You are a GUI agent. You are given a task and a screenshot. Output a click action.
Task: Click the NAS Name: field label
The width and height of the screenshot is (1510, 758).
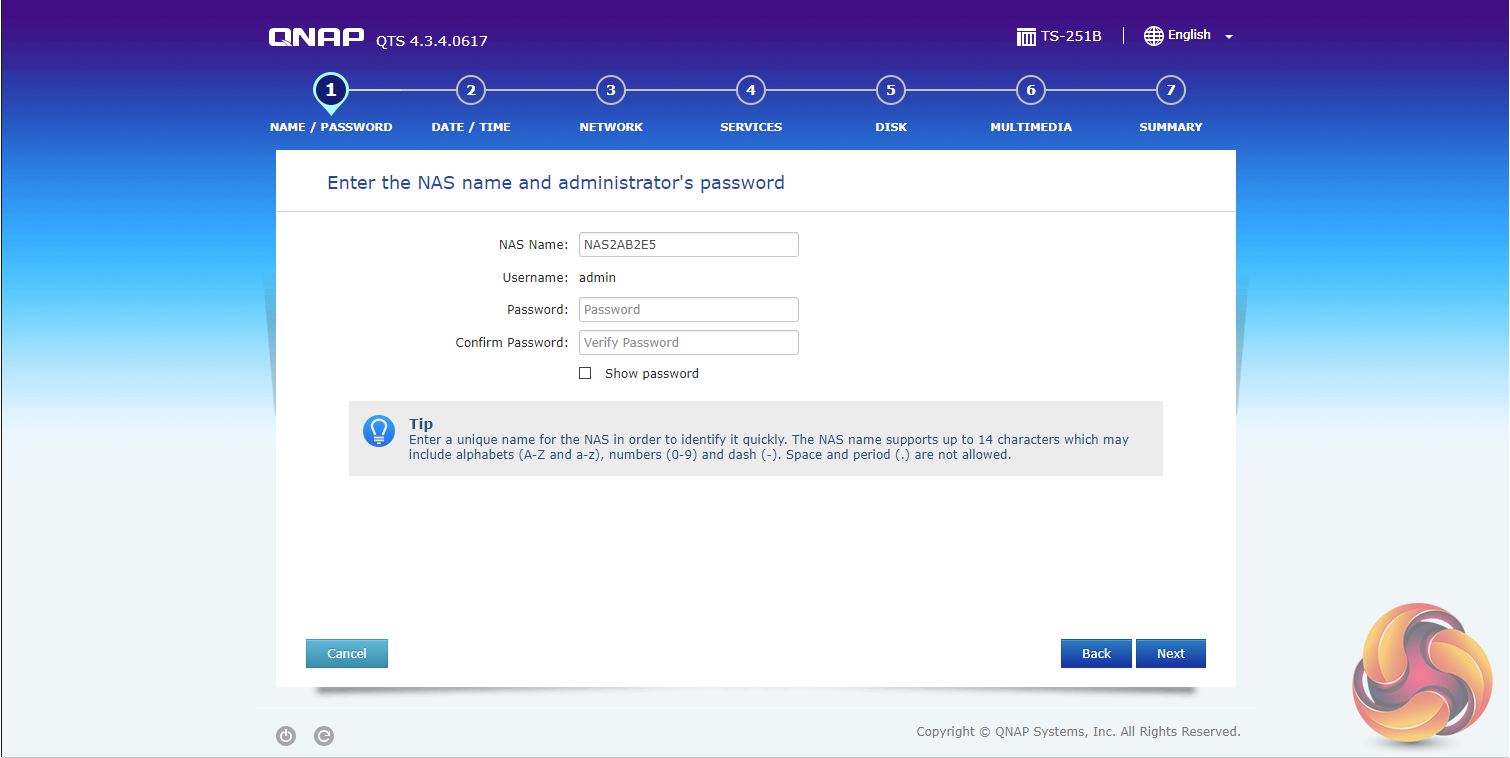[x=533, y=245]
